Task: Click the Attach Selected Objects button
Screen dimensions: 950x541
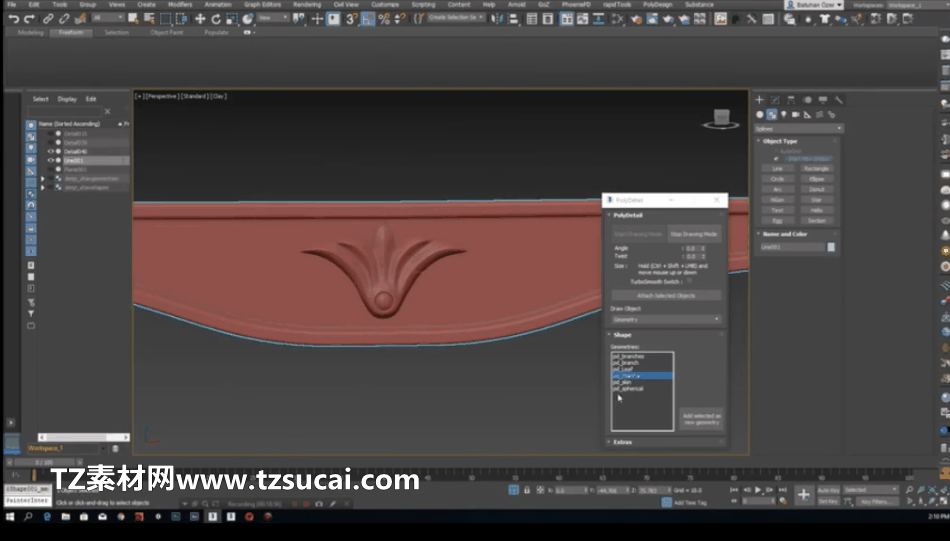Action: coord(666,296)
